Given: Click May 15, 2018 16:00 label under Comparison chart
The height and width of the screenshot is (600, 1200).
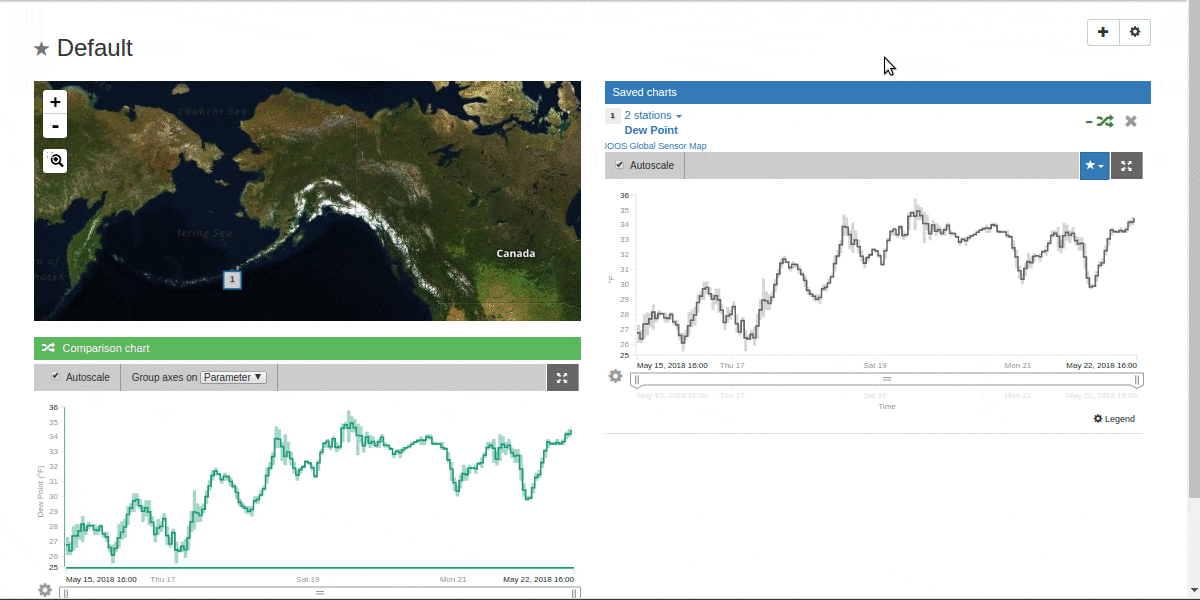Looking at the screenshot, I should pos(101,579).
